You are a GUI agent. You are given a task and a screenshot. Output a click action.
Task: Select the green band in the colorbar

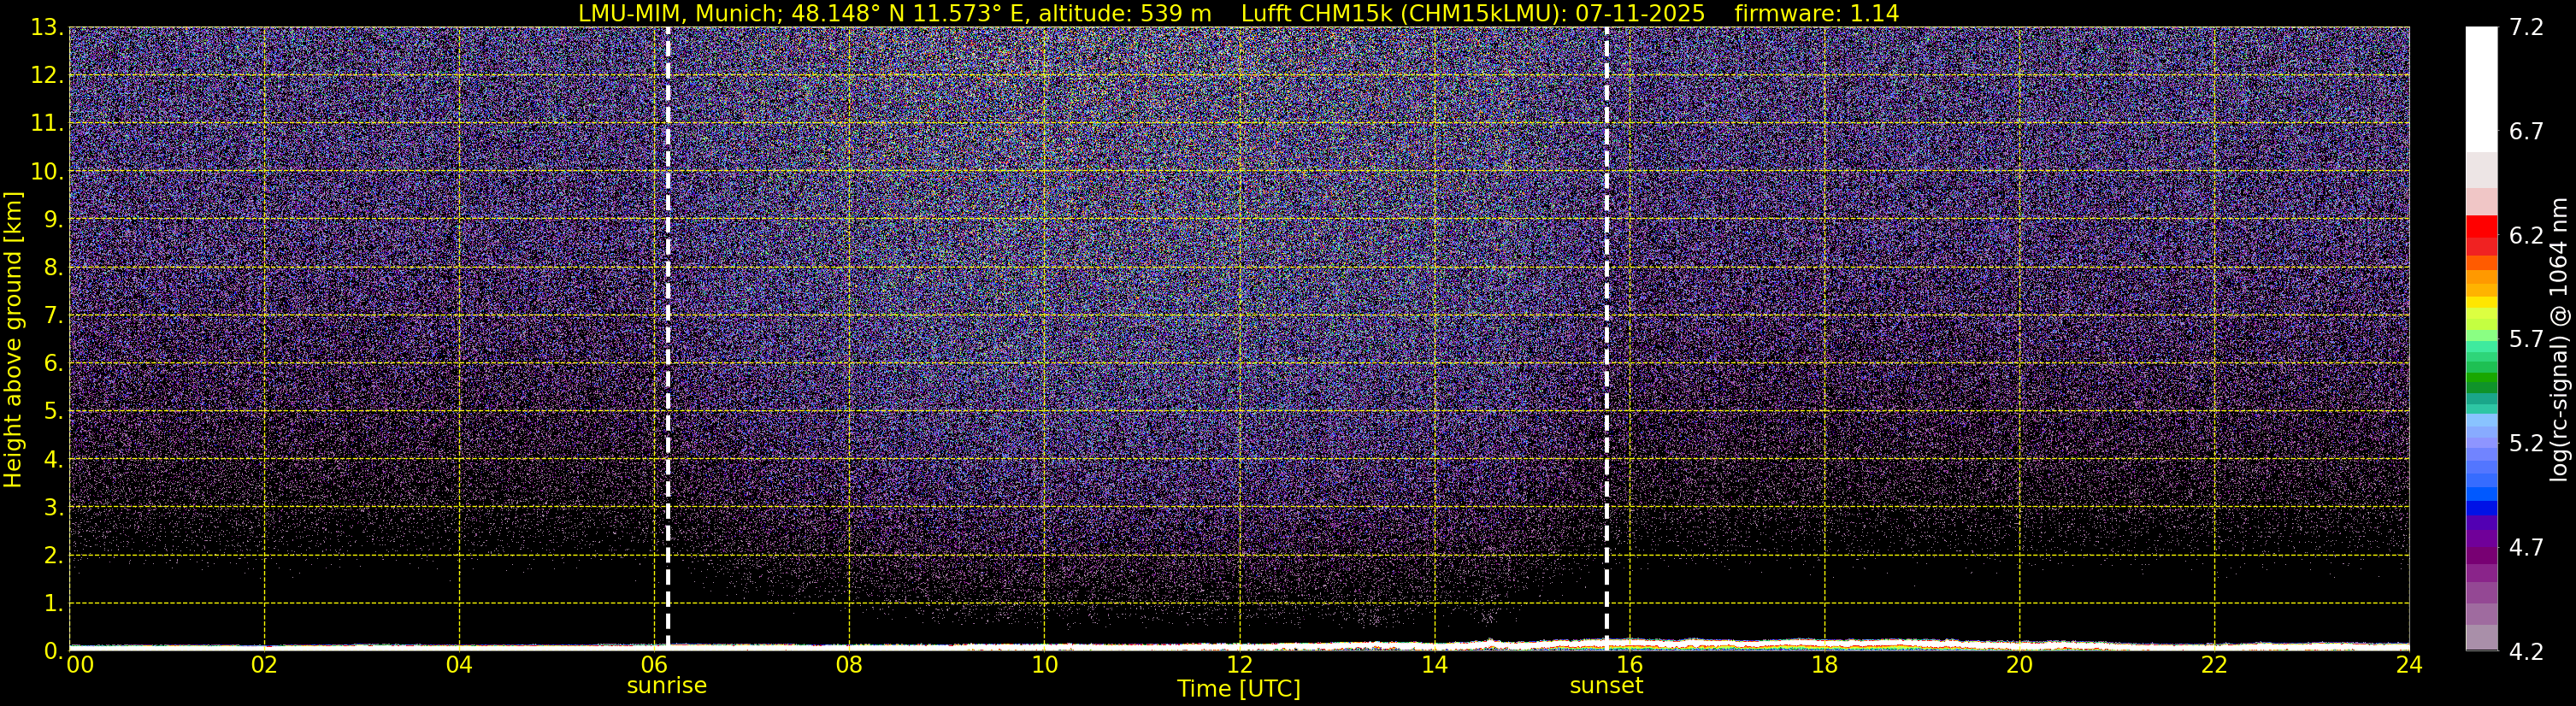point(2481,382)
